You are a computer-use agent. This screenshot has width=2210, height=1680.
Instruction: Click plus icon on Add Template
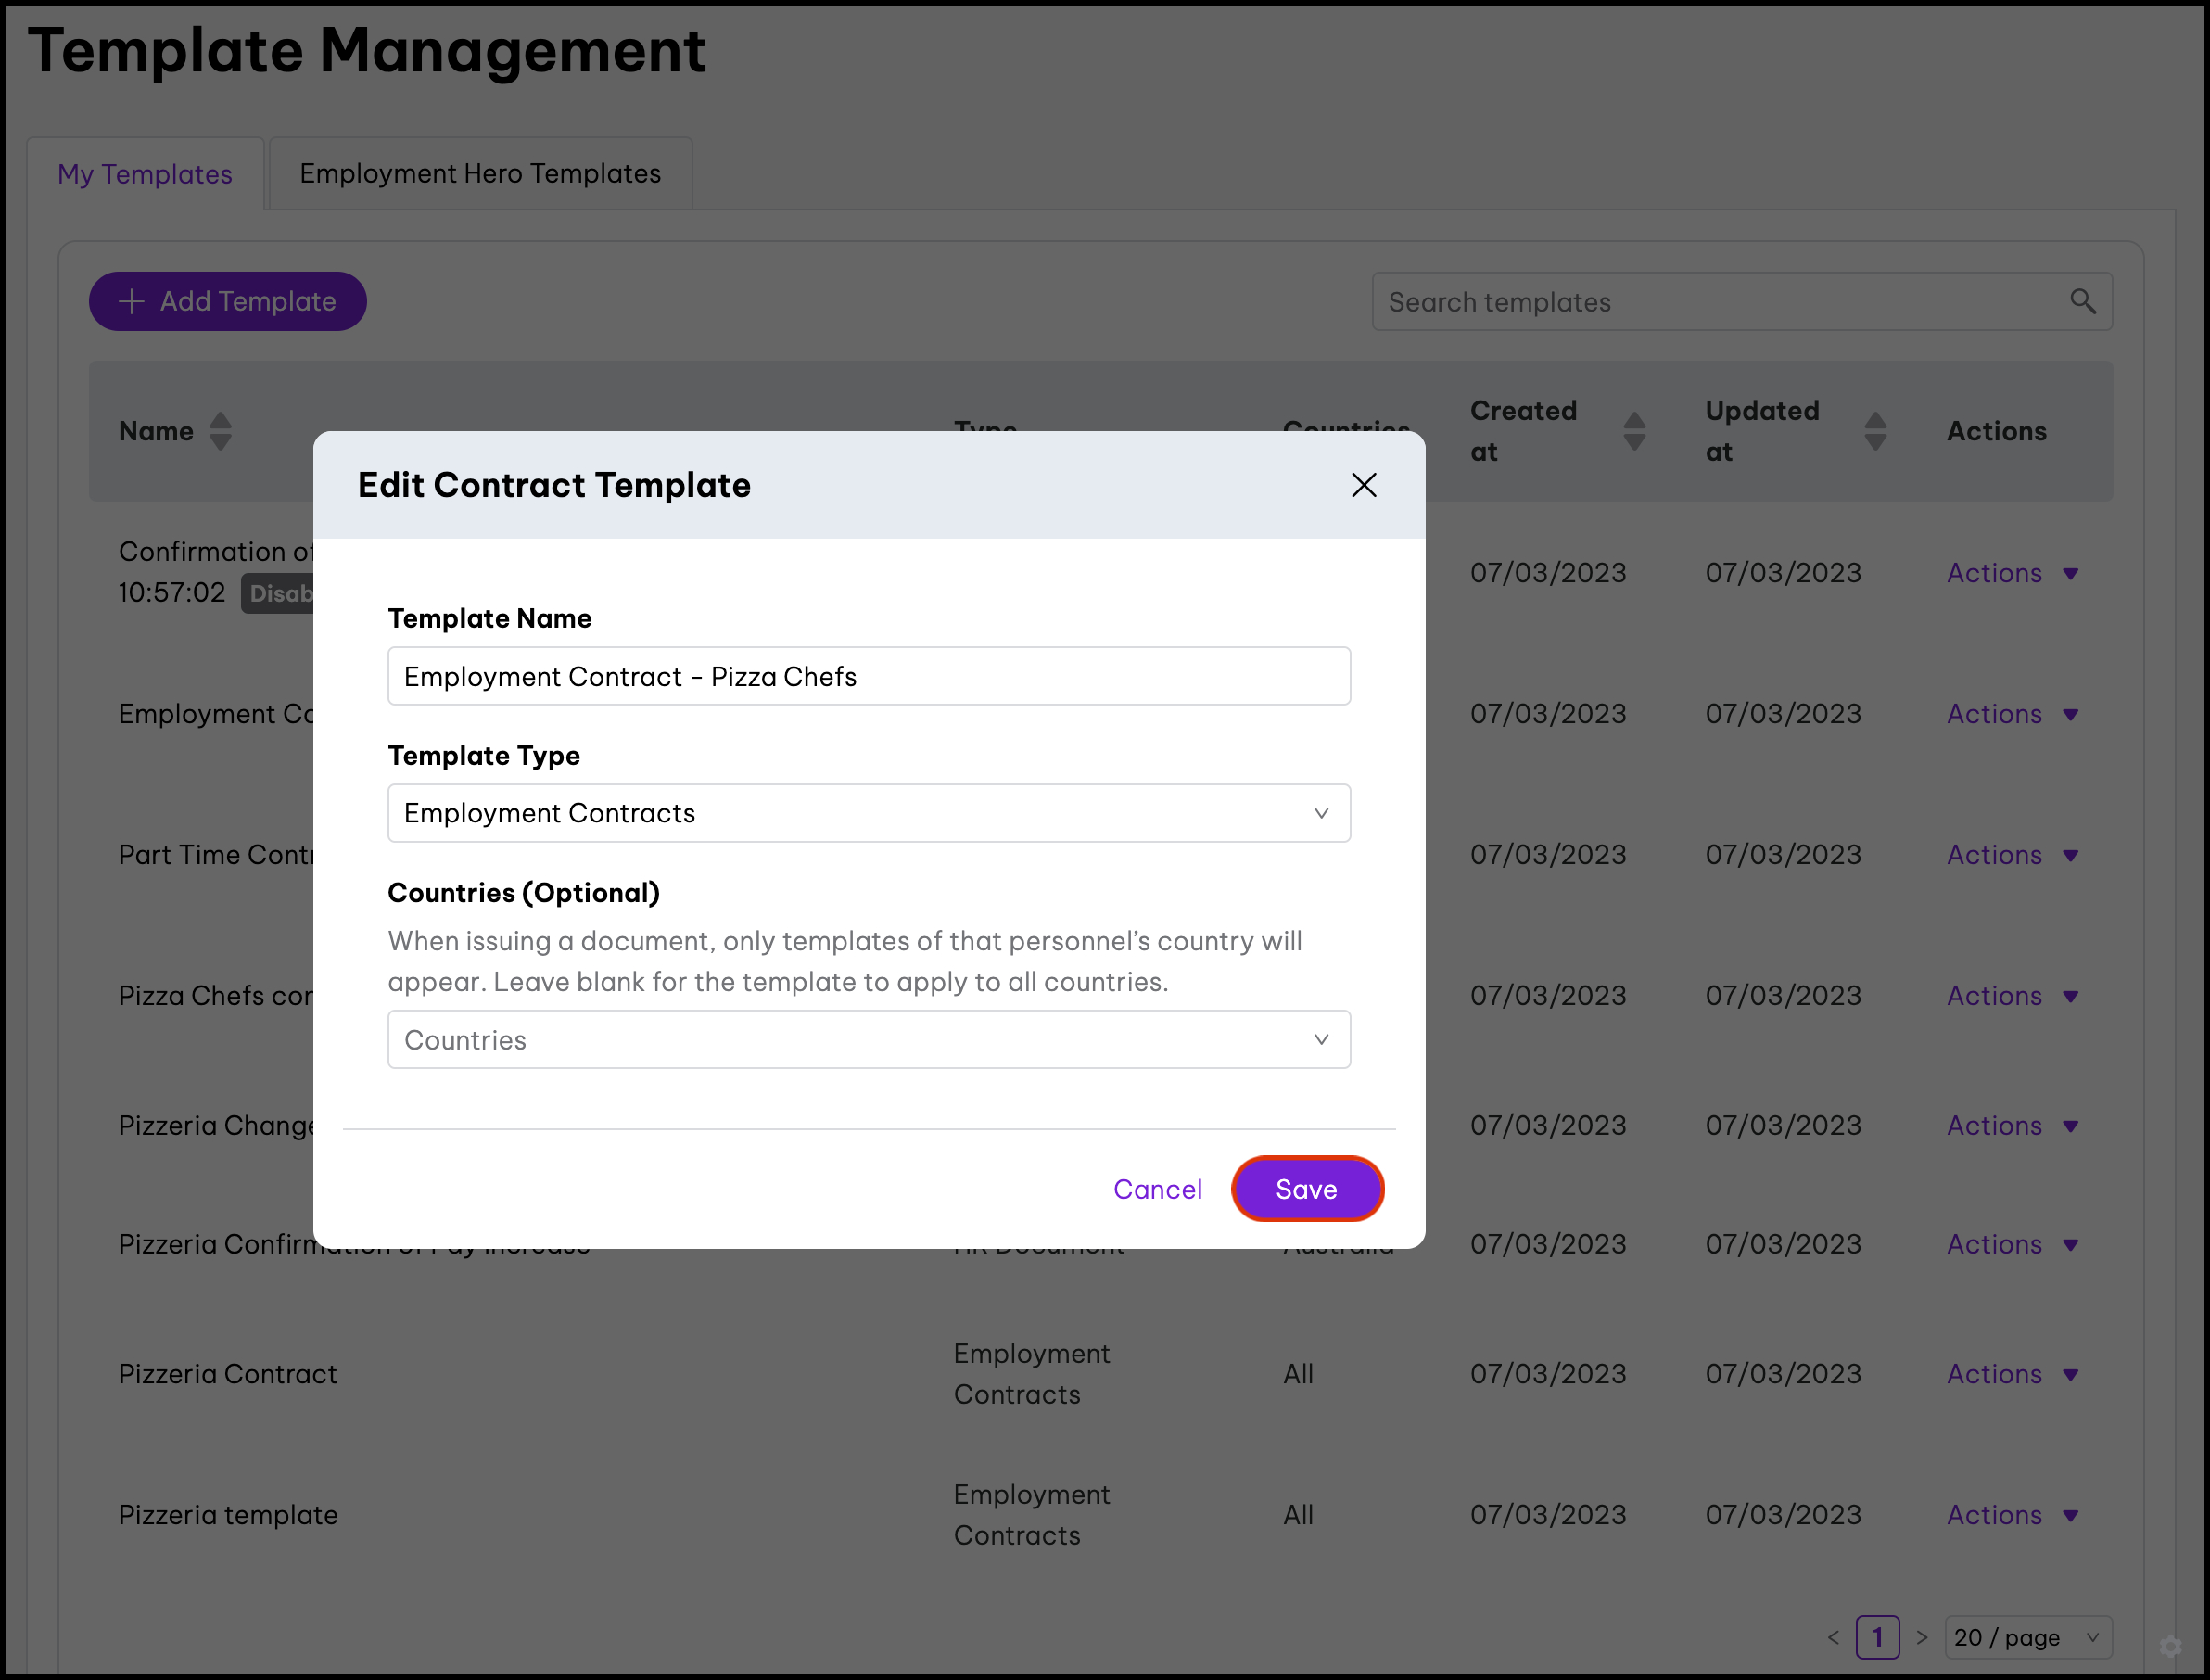(132, 301)
